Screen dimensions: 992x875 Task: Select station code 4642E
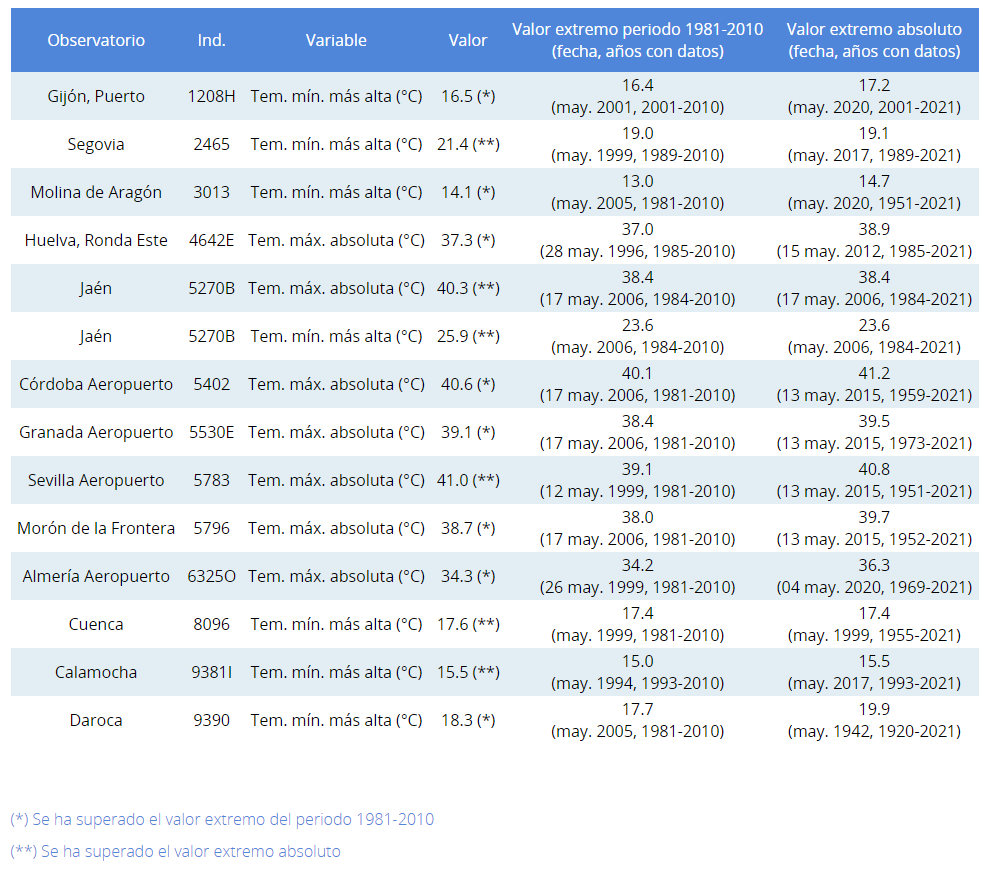pos(211,240)
